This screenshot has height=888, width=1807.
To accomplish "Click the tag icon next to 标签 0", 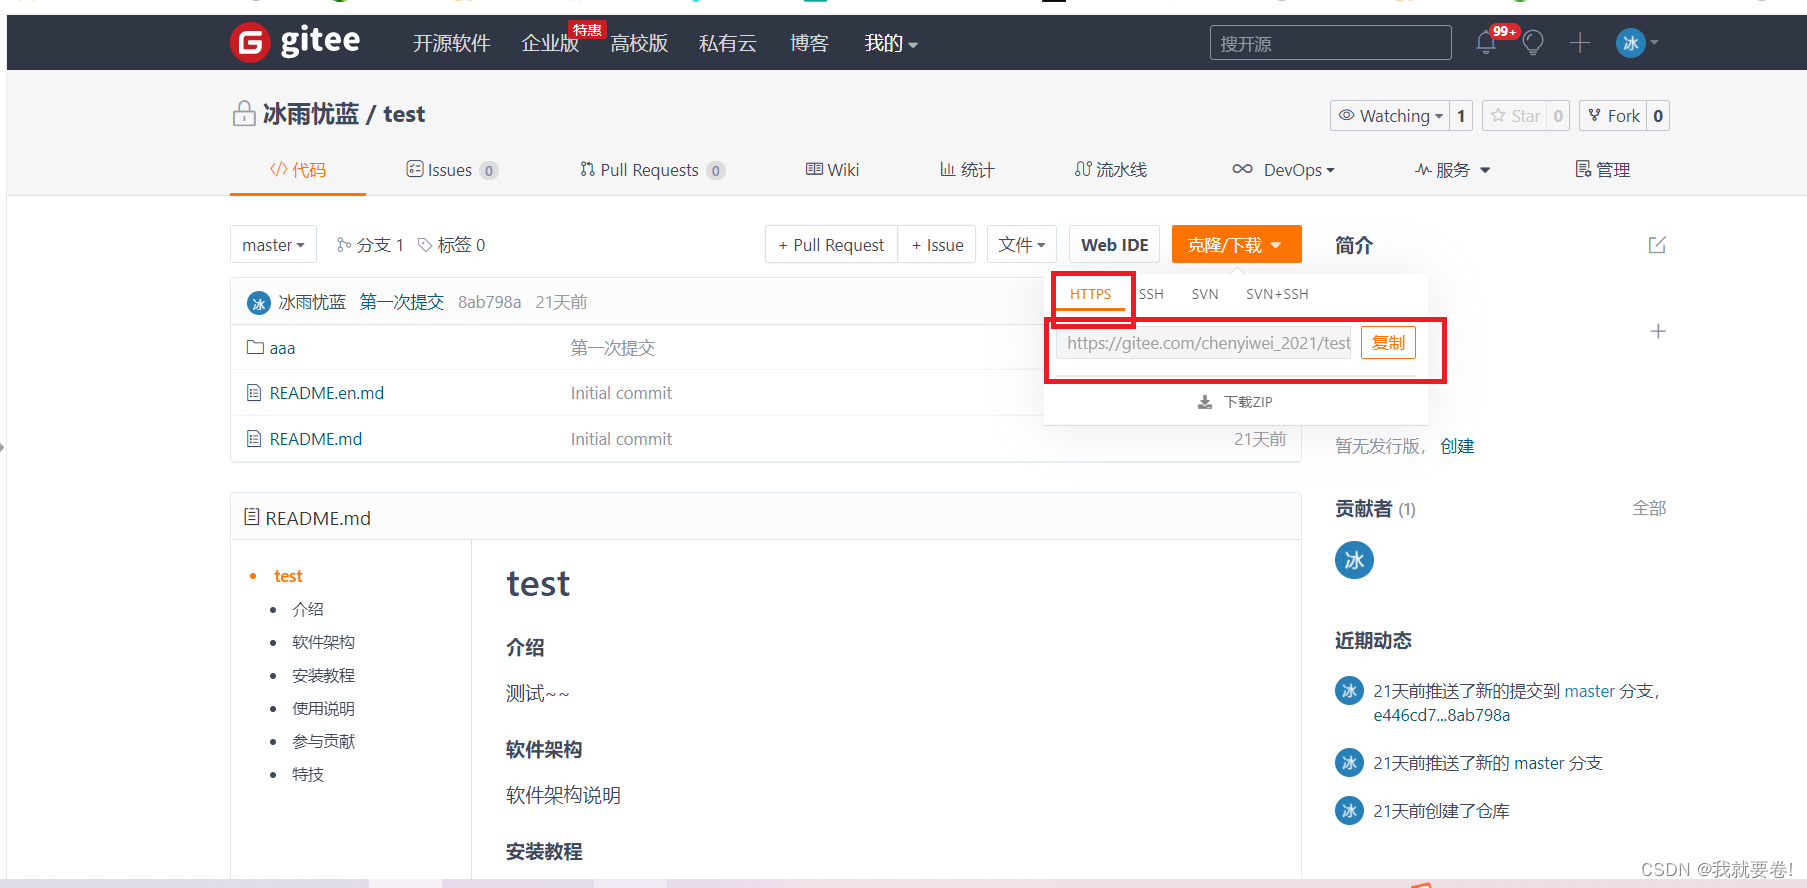I will (425, 245).
